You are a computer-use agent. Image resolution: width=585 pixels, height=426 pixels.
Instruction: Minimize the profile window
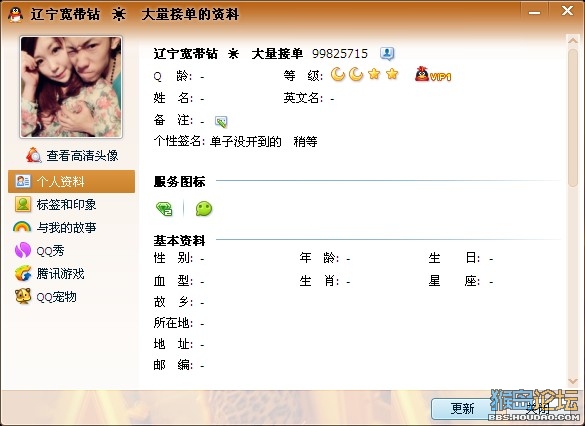click(x=534, y=12)
